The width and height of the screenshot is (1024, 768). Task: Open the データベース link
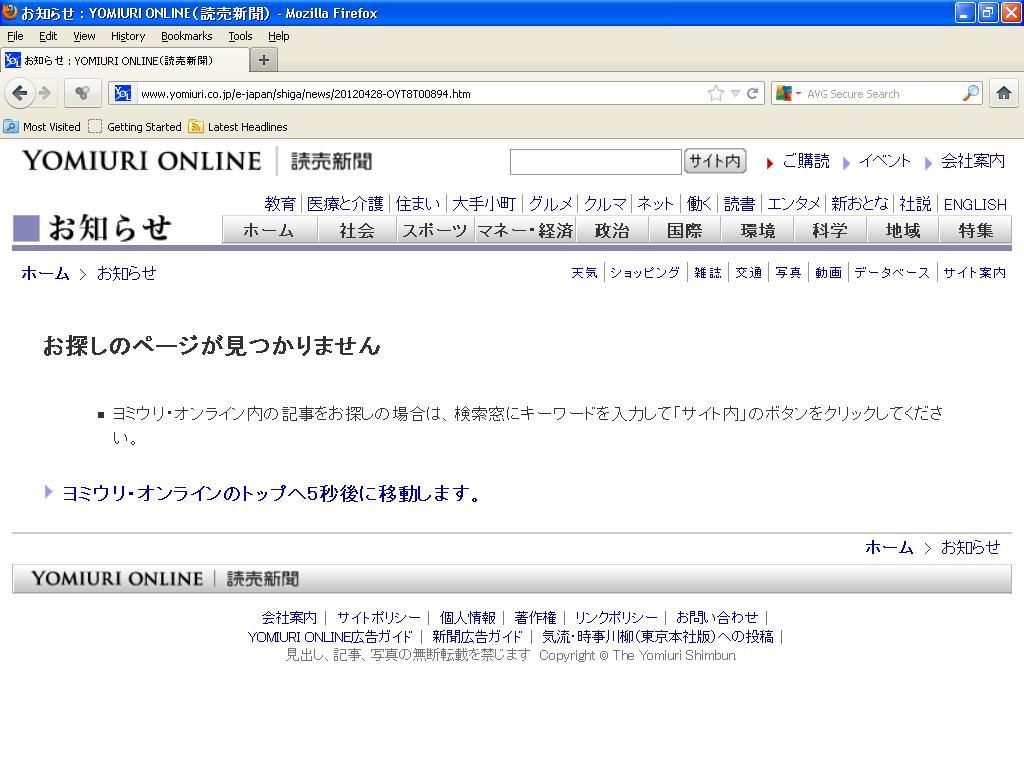pos(891,272)
